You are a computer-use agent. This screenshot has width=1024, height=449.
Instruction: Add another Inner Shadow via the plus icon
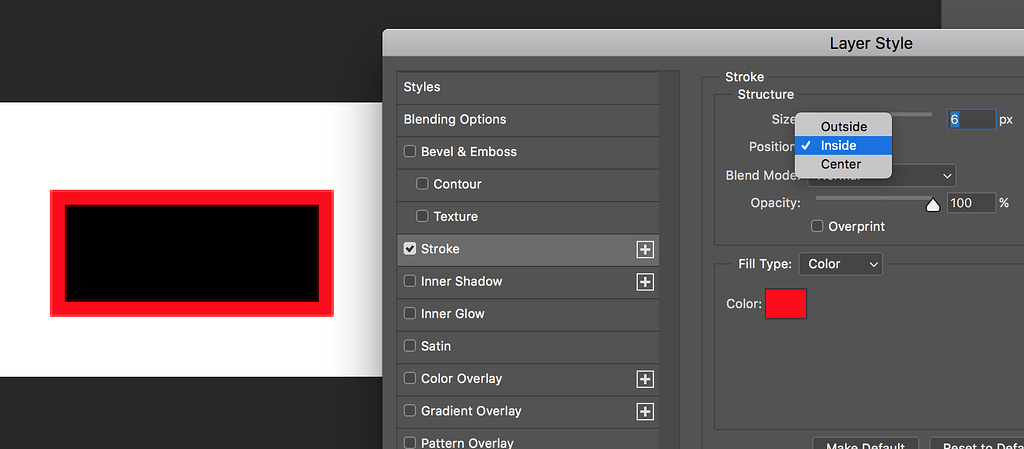pos(645,282)
